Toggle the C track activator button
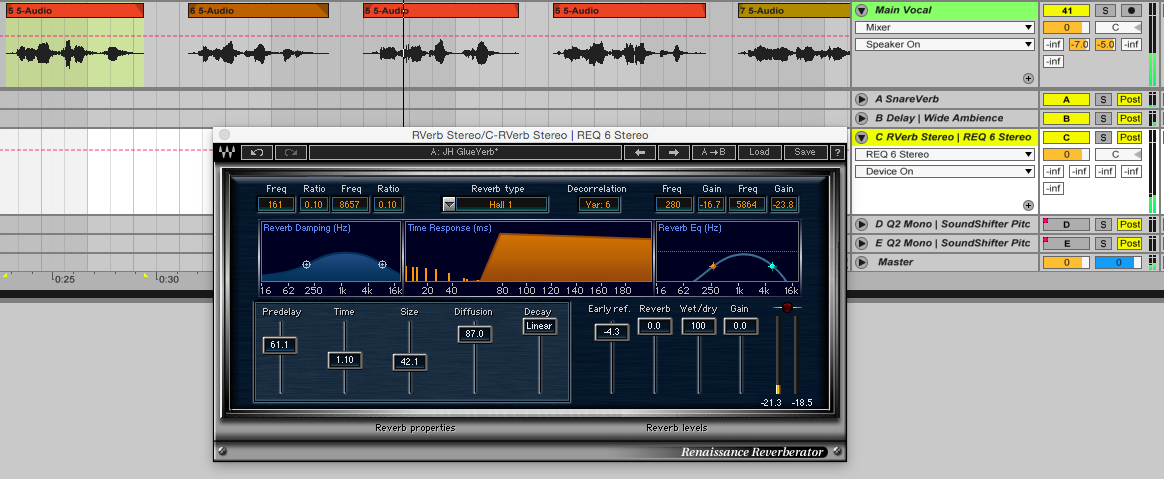Image resolution: width=1164 pixels, height=479 pixels. (1066, 137)
